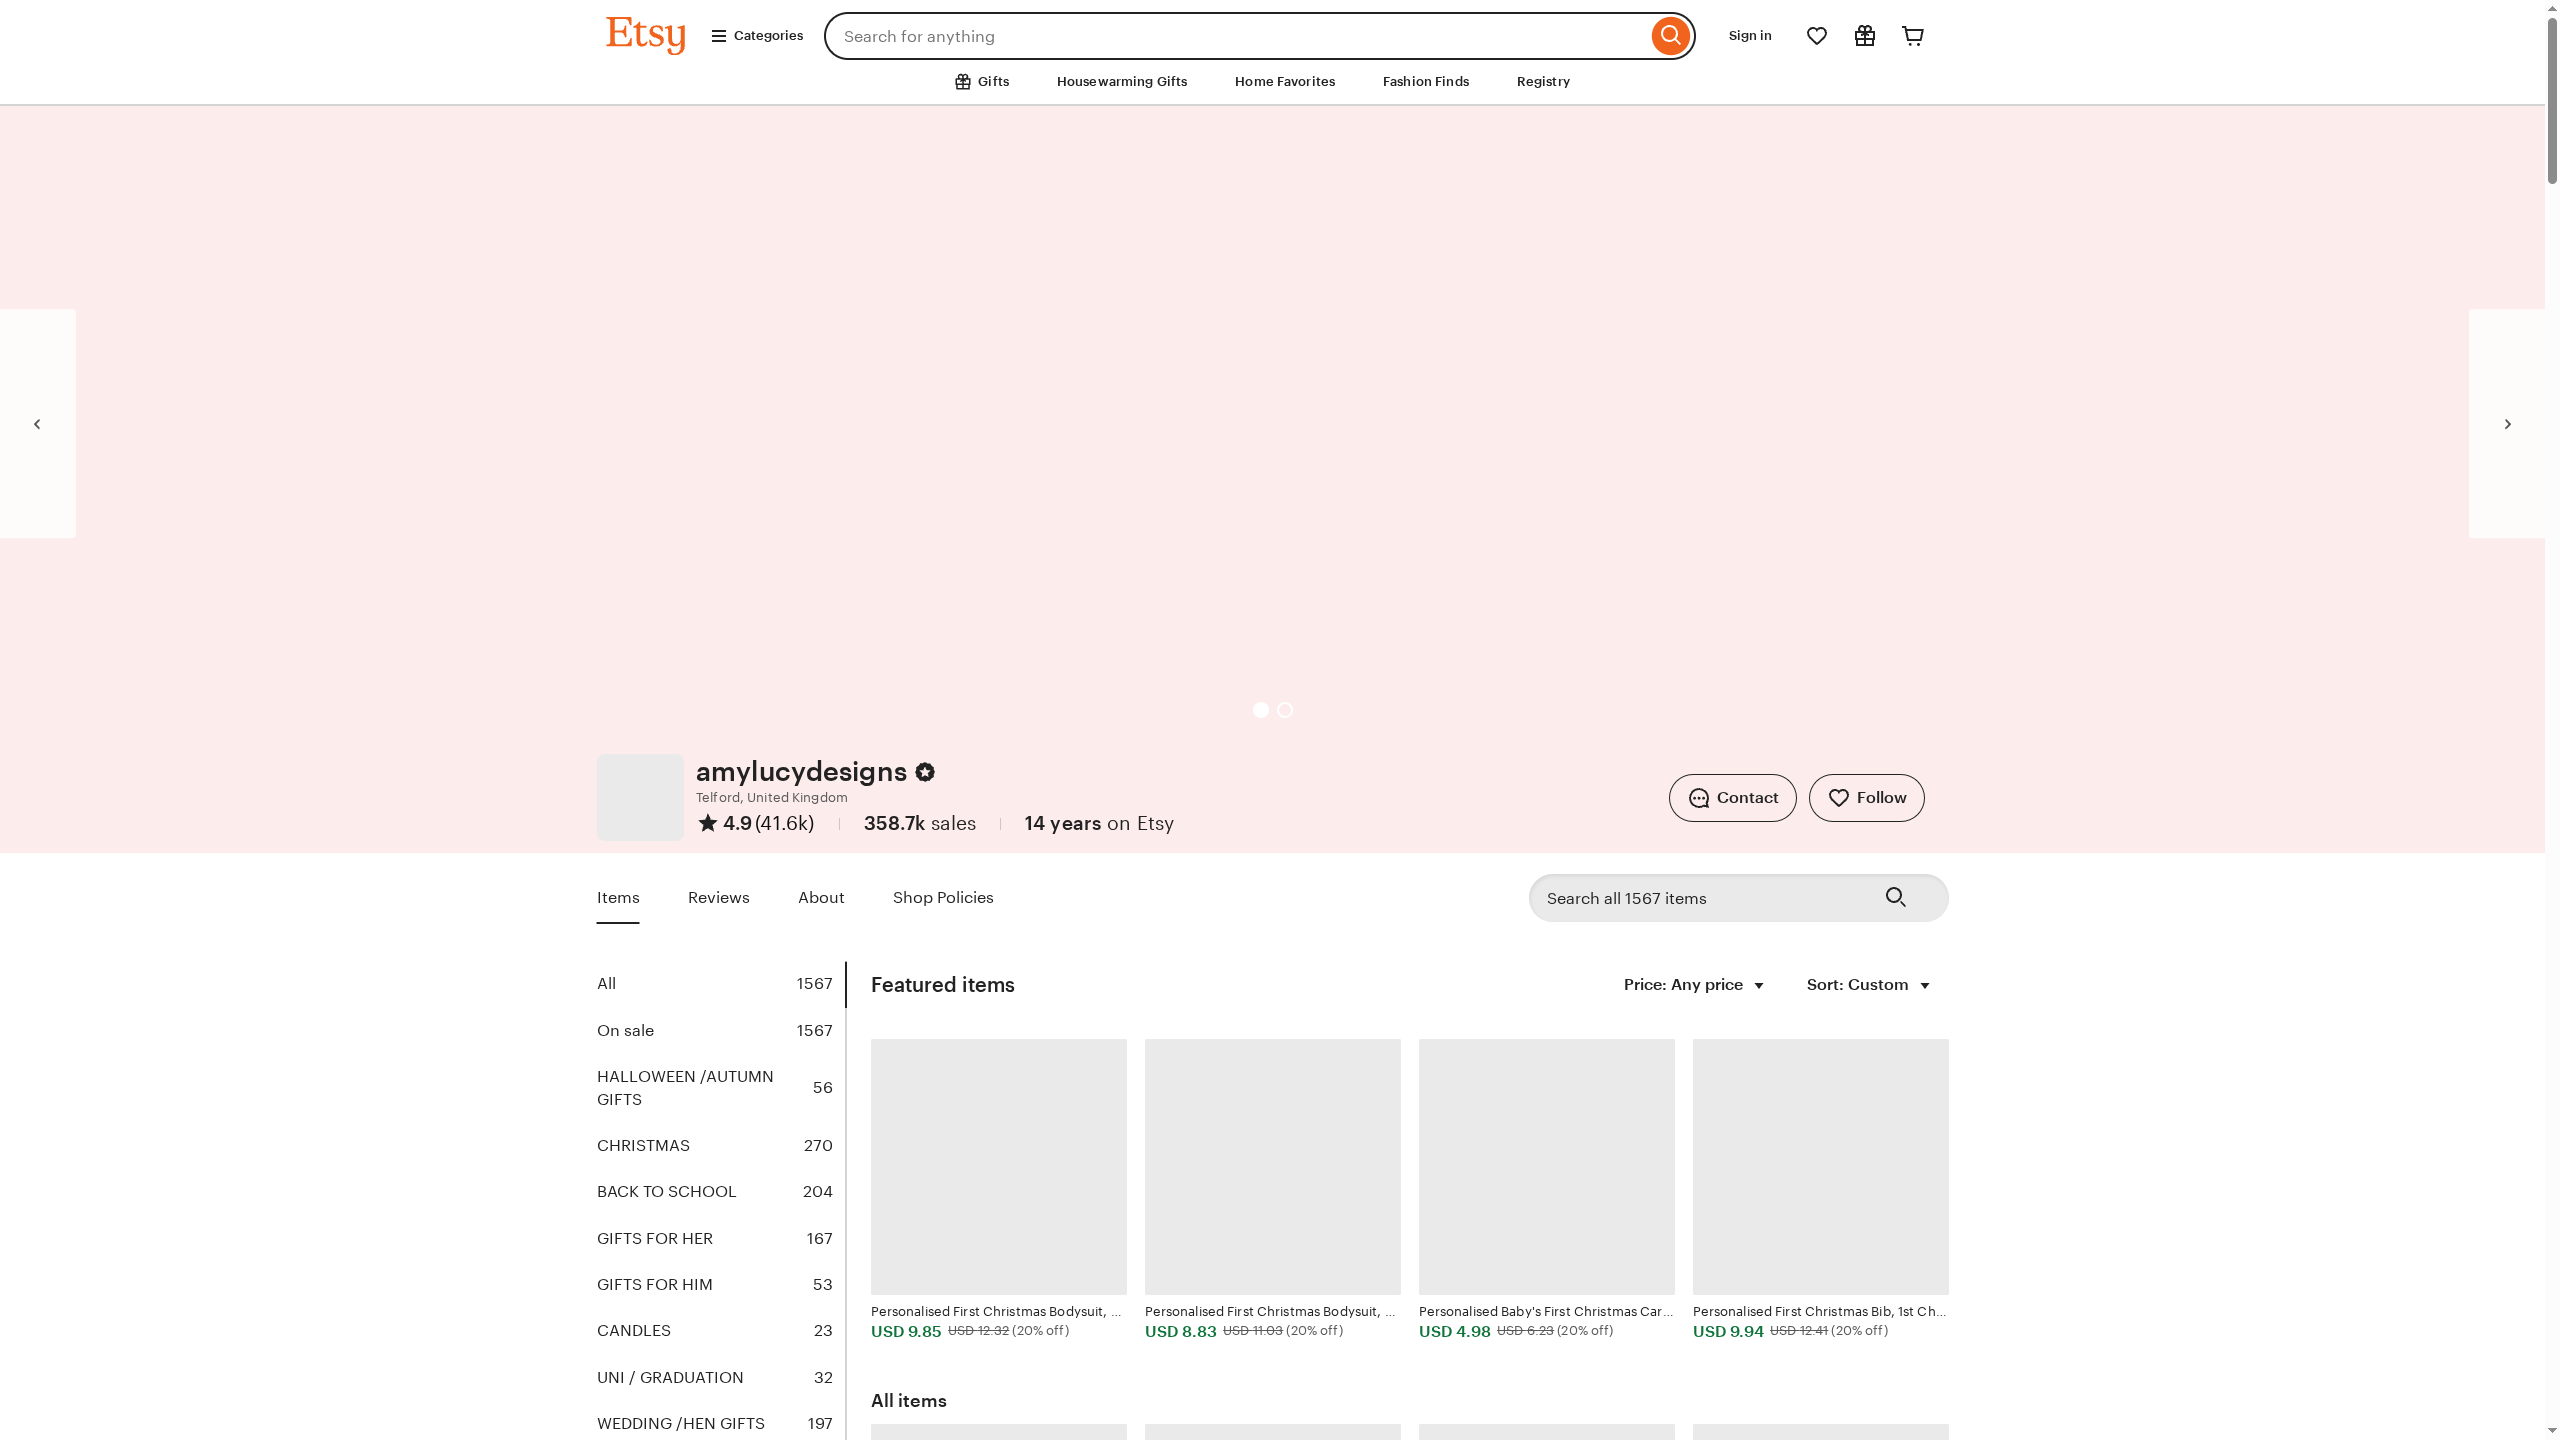2560x1440 pixels.
Task: Open the main search magnifier icon
Action: (x=1669, y=35)
